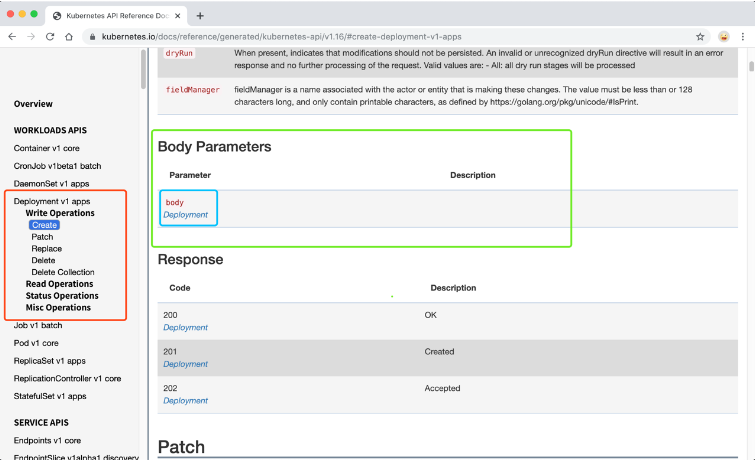This screenshot has height=462, width=755.
Task: Click the Patch section heading
Action: [x=181, y=447]
